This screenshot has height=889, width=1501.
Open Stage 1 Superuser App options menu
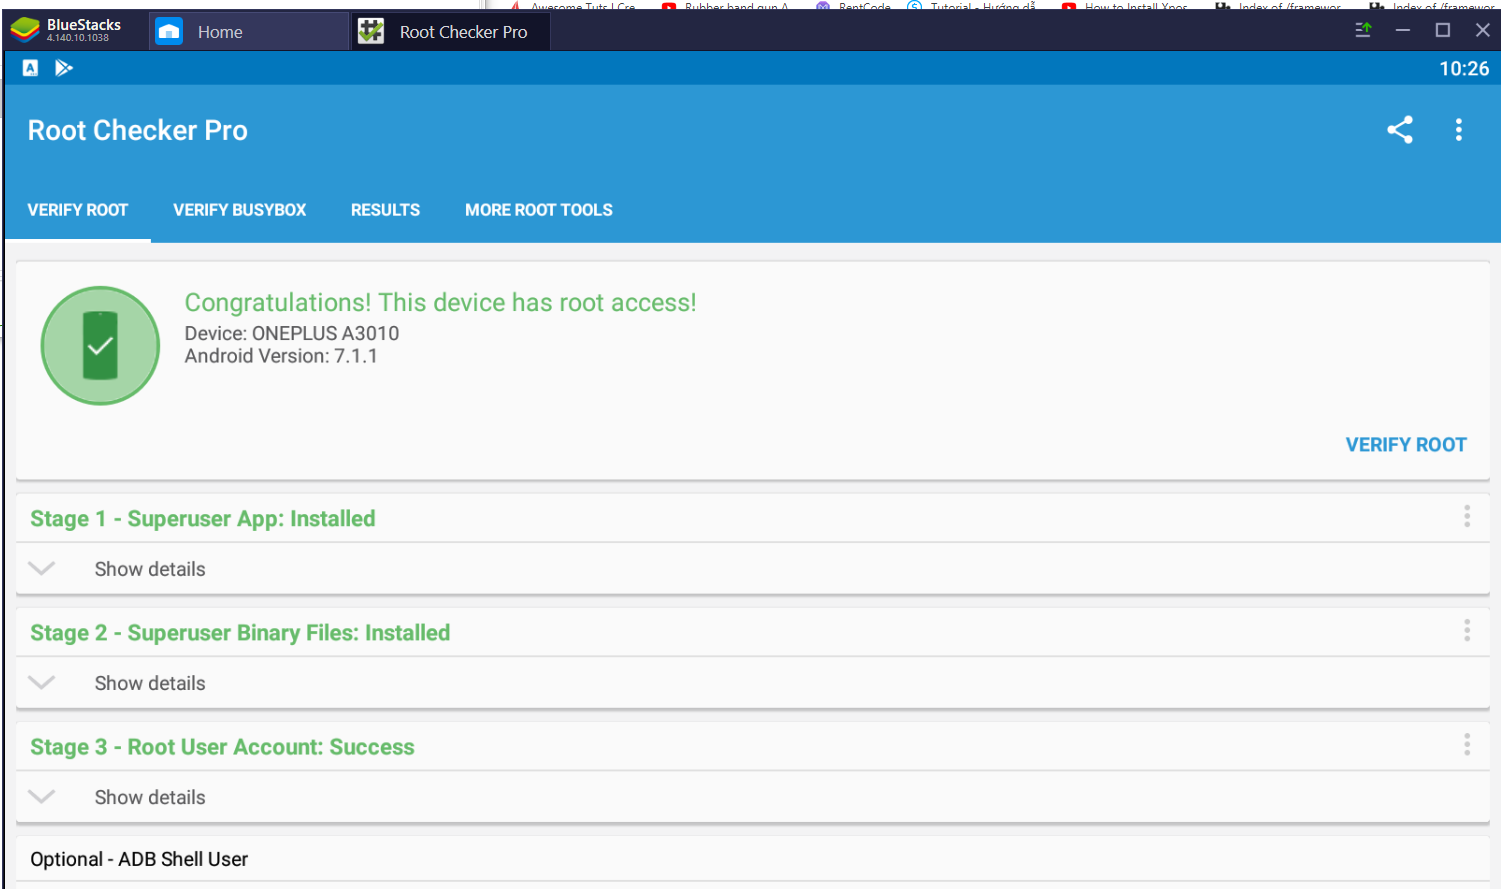tap(1467, 516)
